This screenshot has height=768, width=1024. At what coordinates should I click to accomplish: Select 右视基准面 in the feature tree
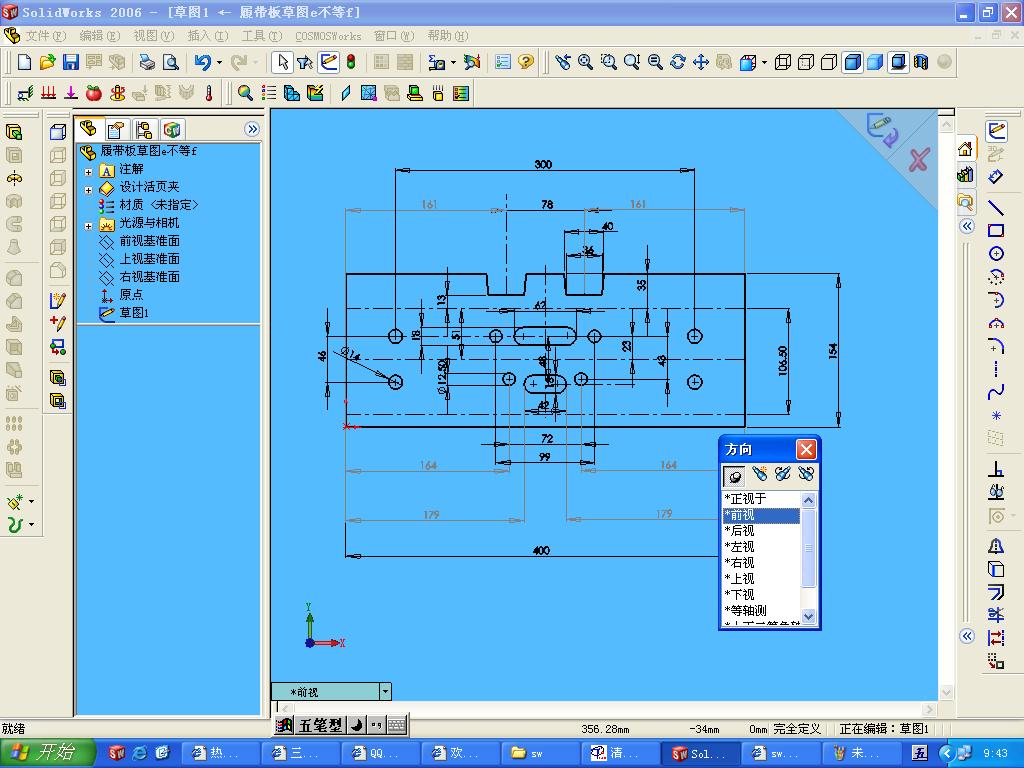coord(149,277)
